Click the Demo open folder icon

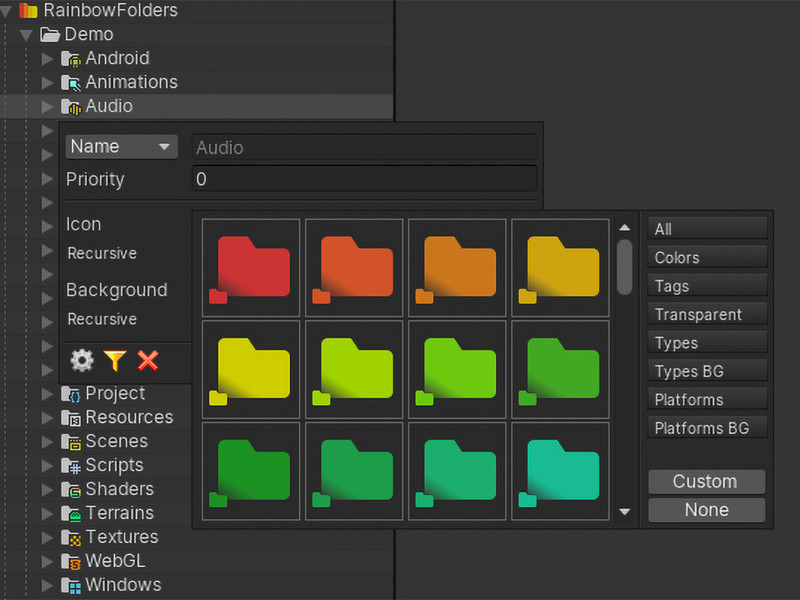point(50,35)
